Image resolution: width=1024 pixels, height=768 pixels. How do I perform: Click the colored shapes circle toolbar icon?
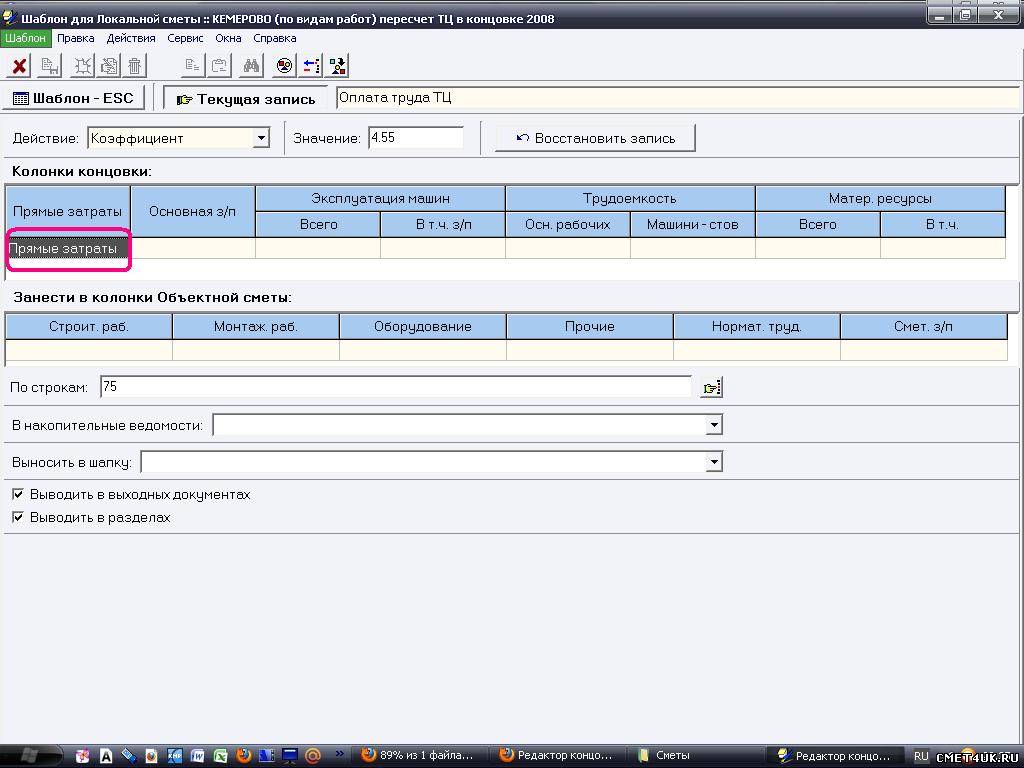tap(285, 66)
